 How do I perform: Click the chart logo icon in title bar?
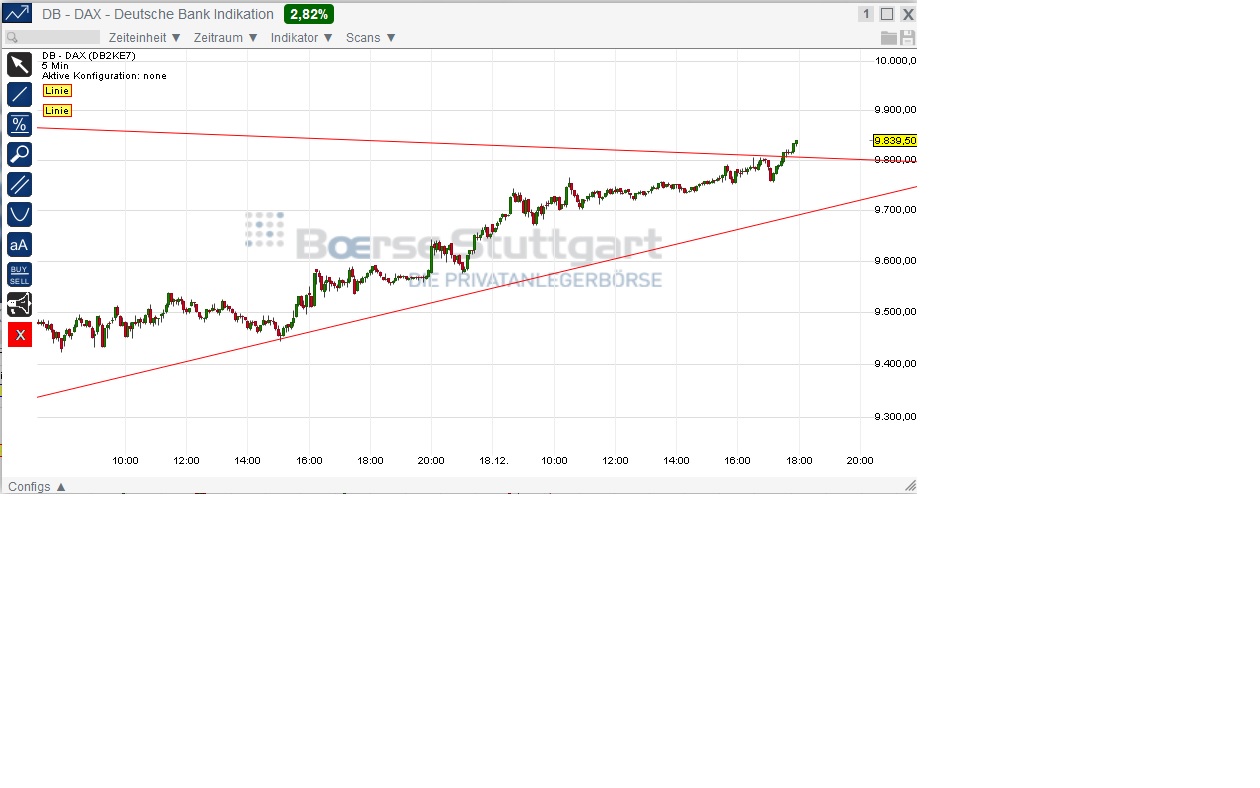18,14
